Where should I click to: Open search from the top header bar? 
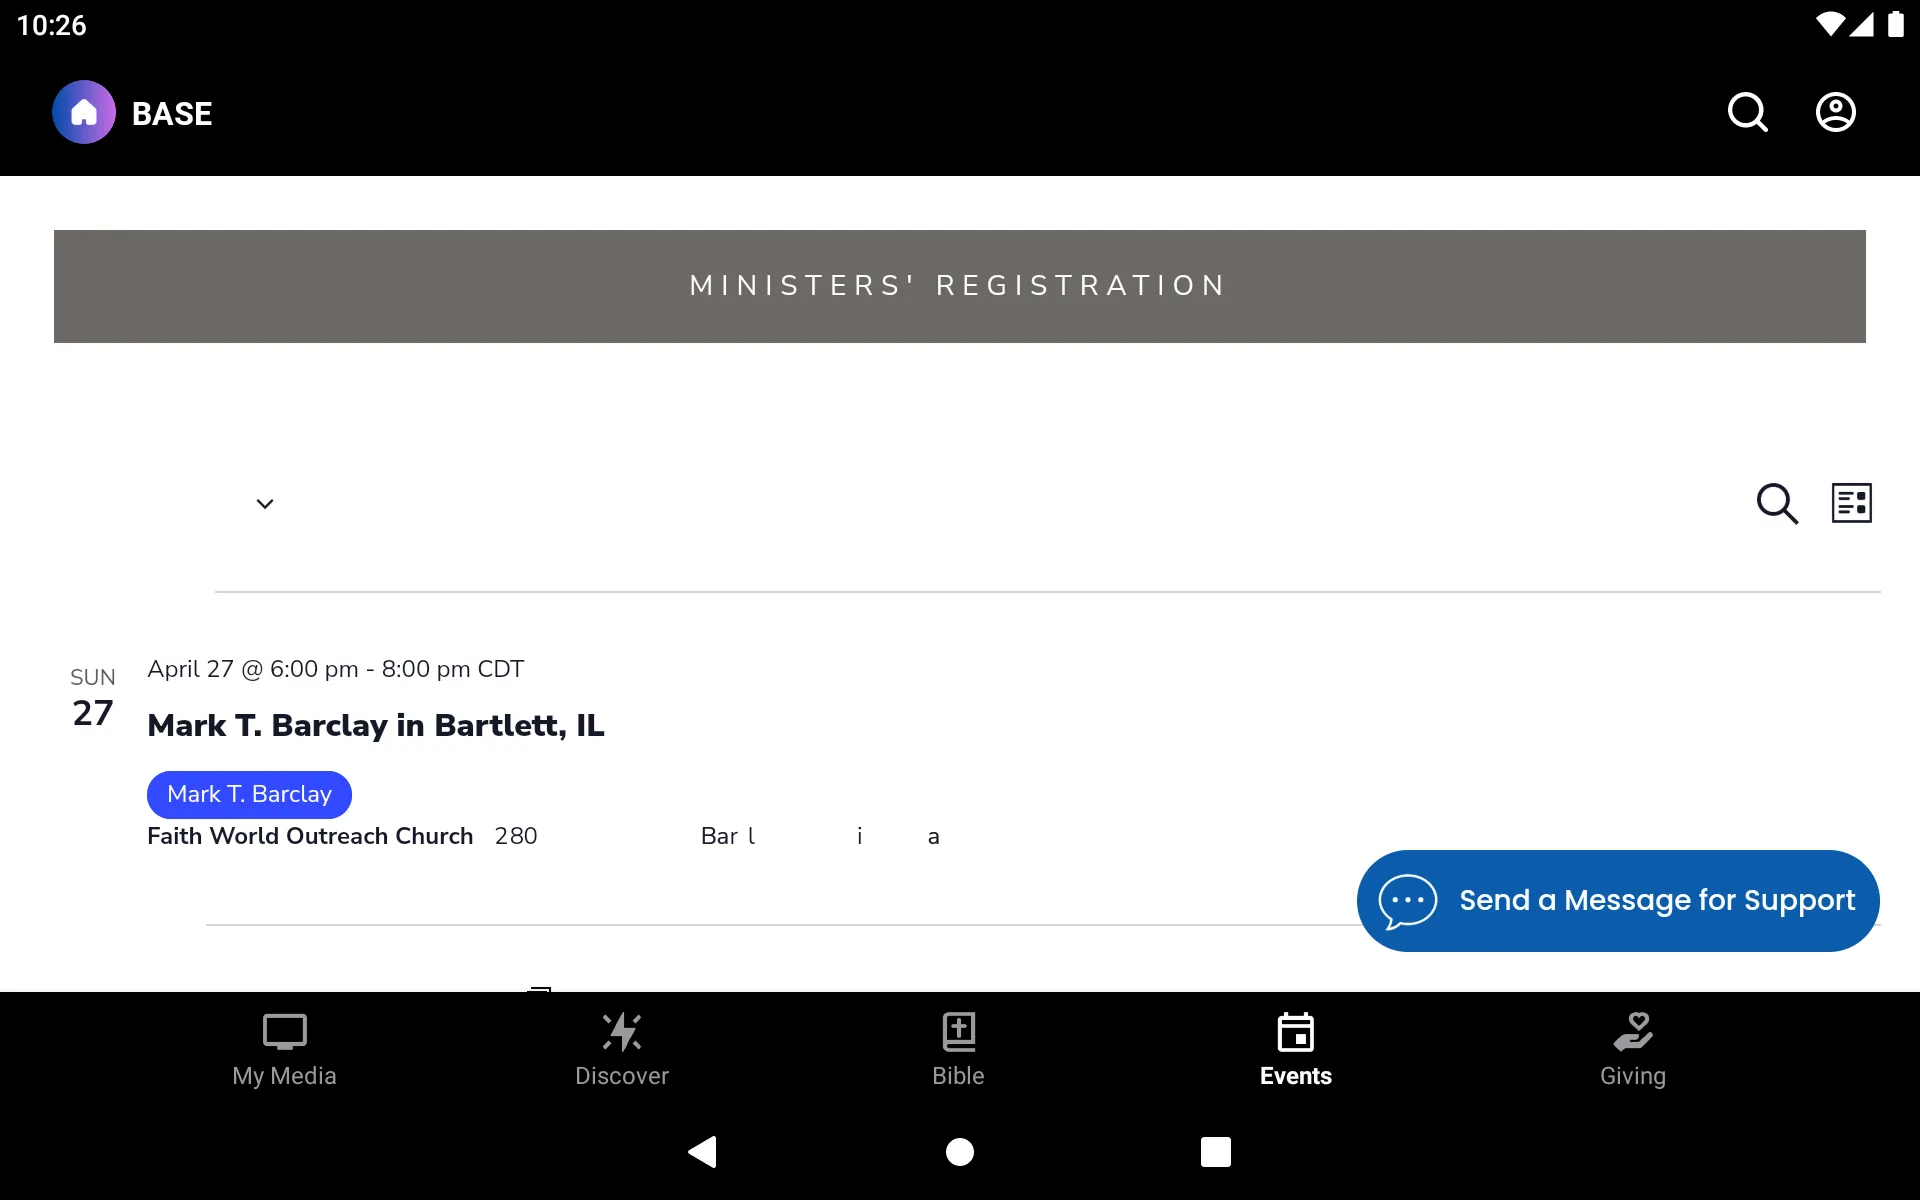1748,113
